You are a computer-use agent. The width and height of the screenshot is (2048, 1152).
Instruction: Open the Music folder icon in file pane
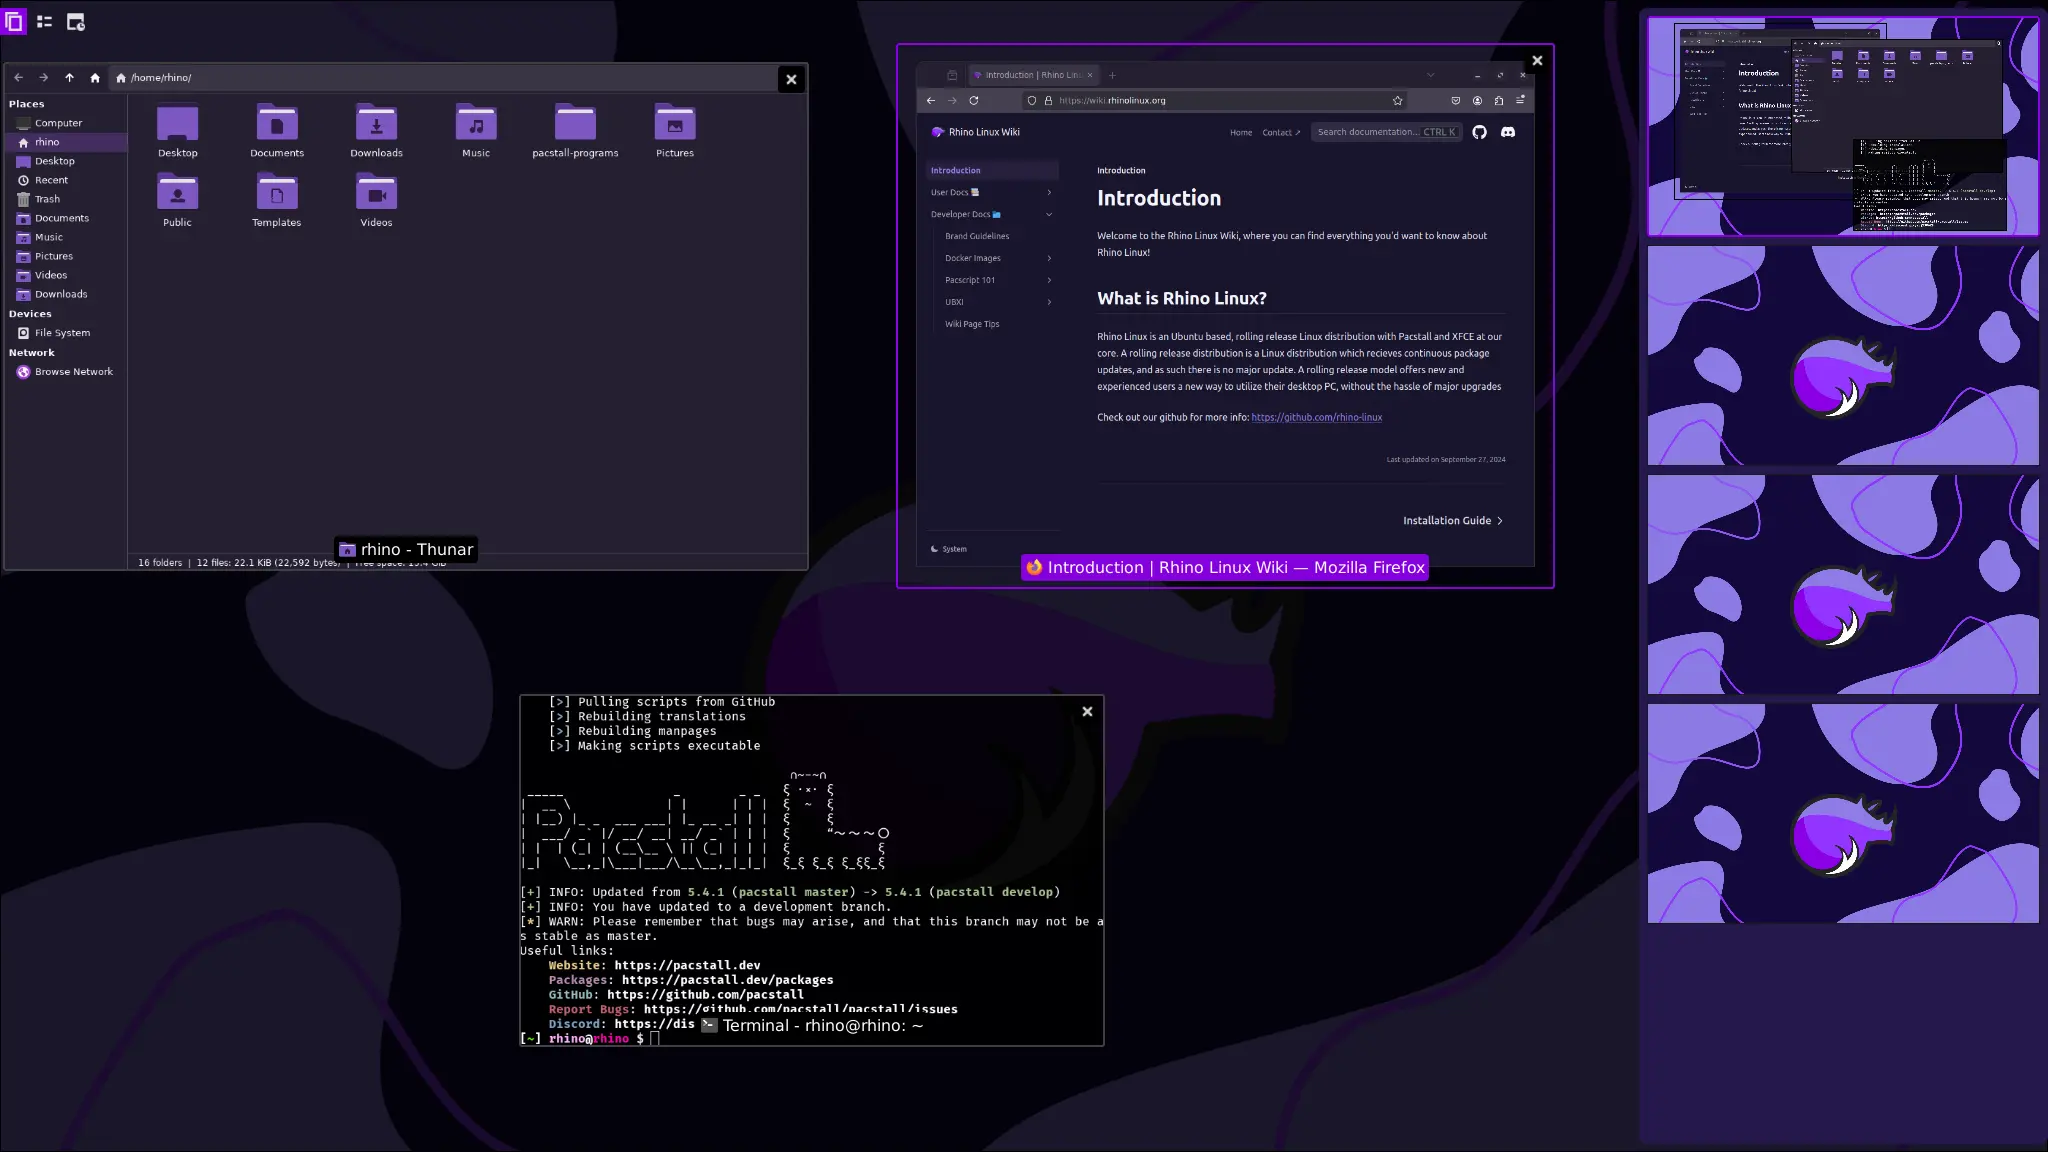[476, 130]
